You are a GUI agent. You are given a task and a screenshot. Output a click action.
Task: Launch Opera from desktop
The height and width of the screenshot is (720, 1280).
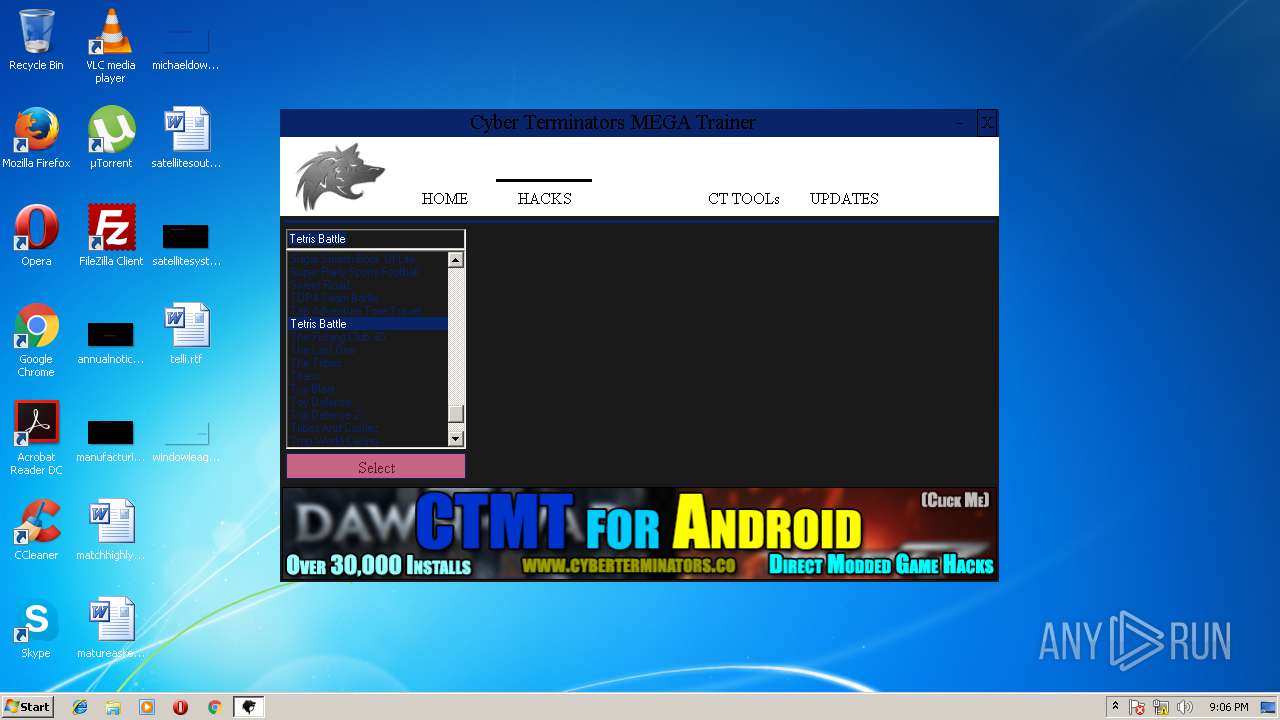pyautogui.click(x=36, y=236)
